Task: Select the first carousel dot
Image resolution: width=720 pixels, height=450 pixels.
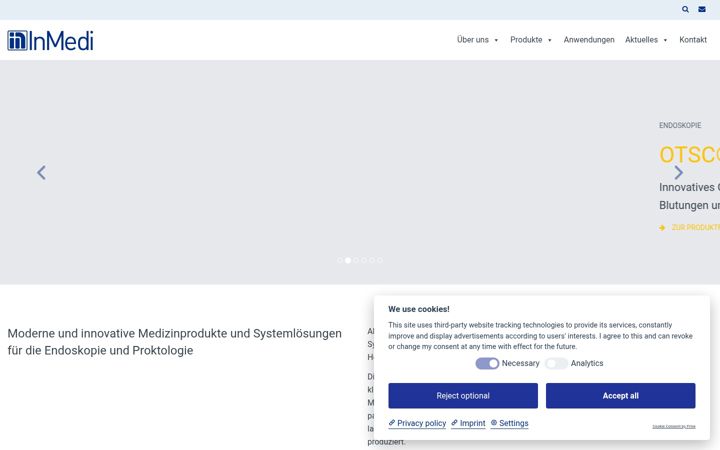Action: pyautogui.click(x=340, y=260)
